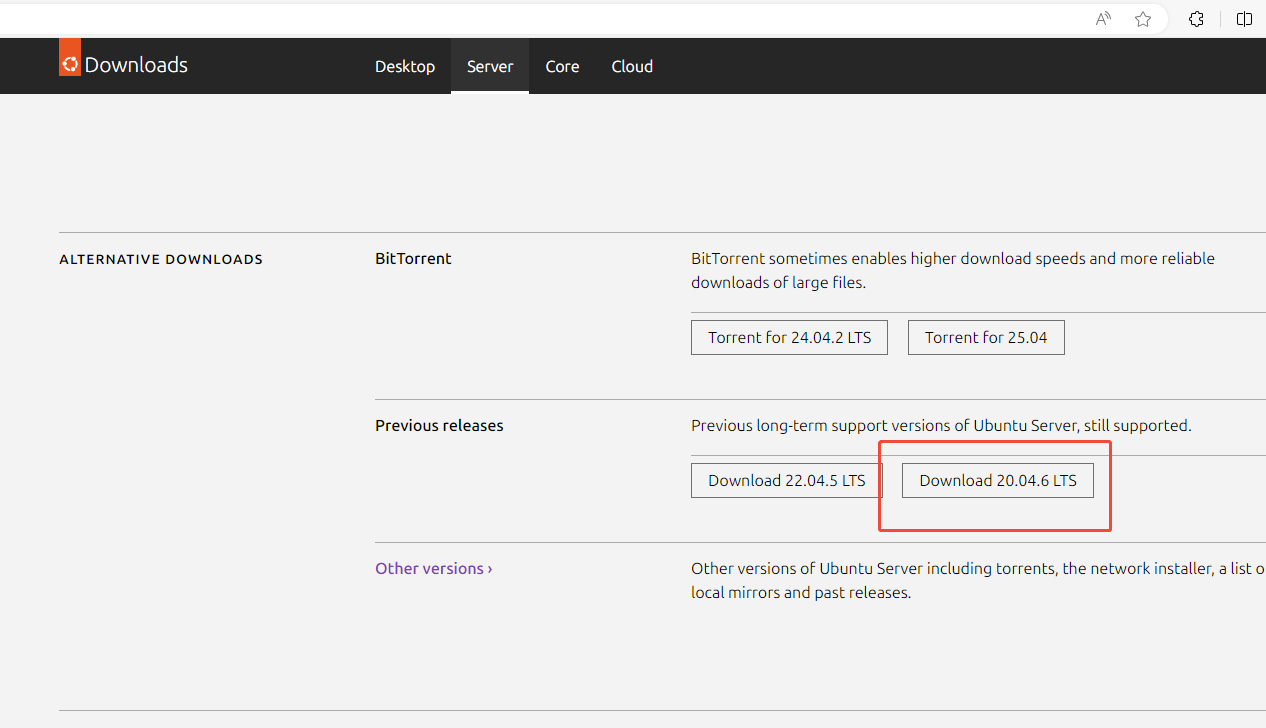This screenshot has height=728, width=1266.
Task: Open the Other versions link
Action: pyautogui.click(x=433, y=568)
